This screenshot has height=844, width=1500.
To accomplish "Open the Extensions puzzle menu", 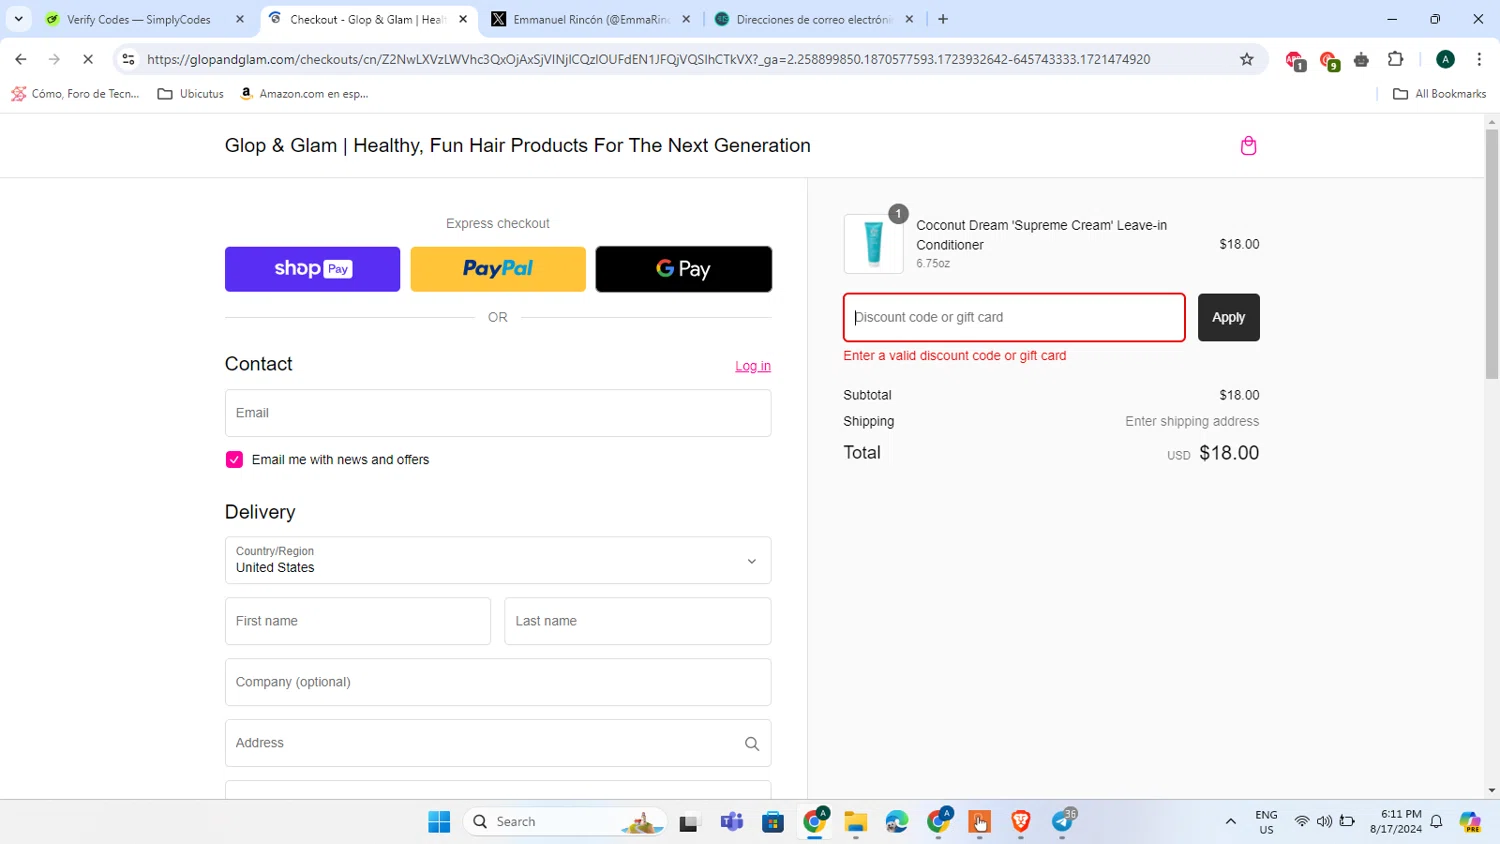I will click(x=1396, y=59).
